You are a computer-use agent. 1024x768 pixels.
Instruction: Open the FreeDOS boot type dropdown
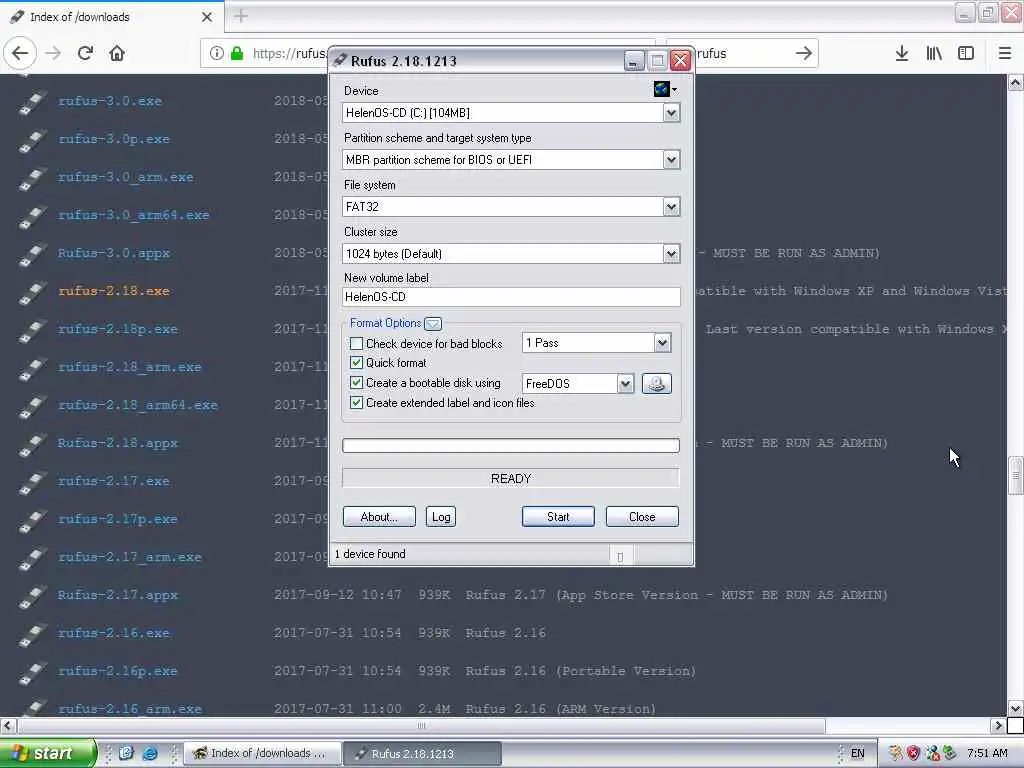pyautogui.click(x=625, y=383)
